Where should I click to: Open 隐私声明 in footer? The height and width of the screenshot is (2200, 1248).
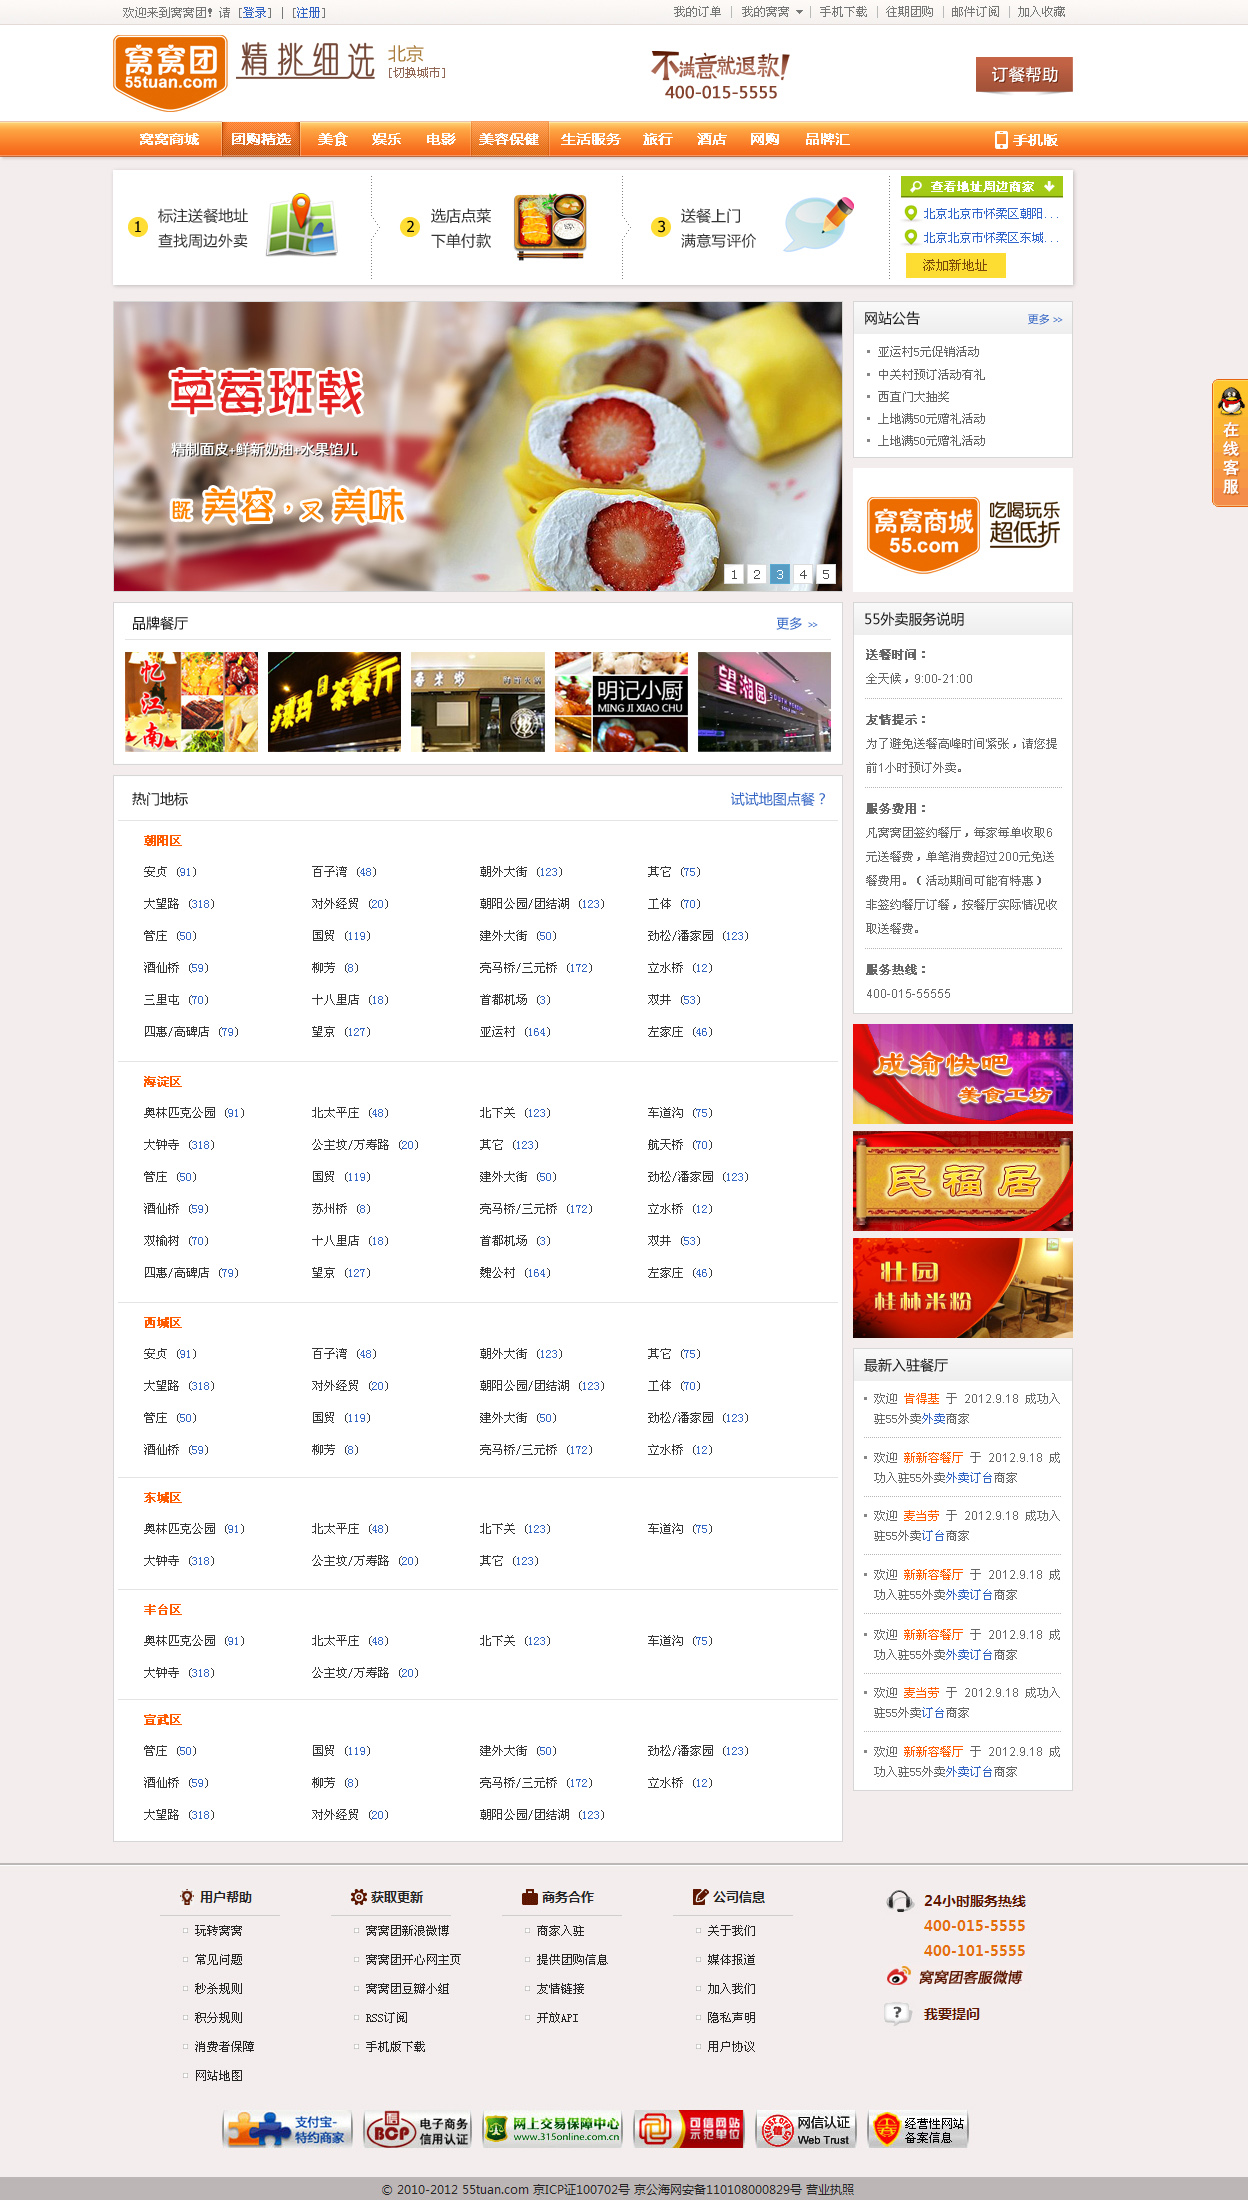(731, 2018)
